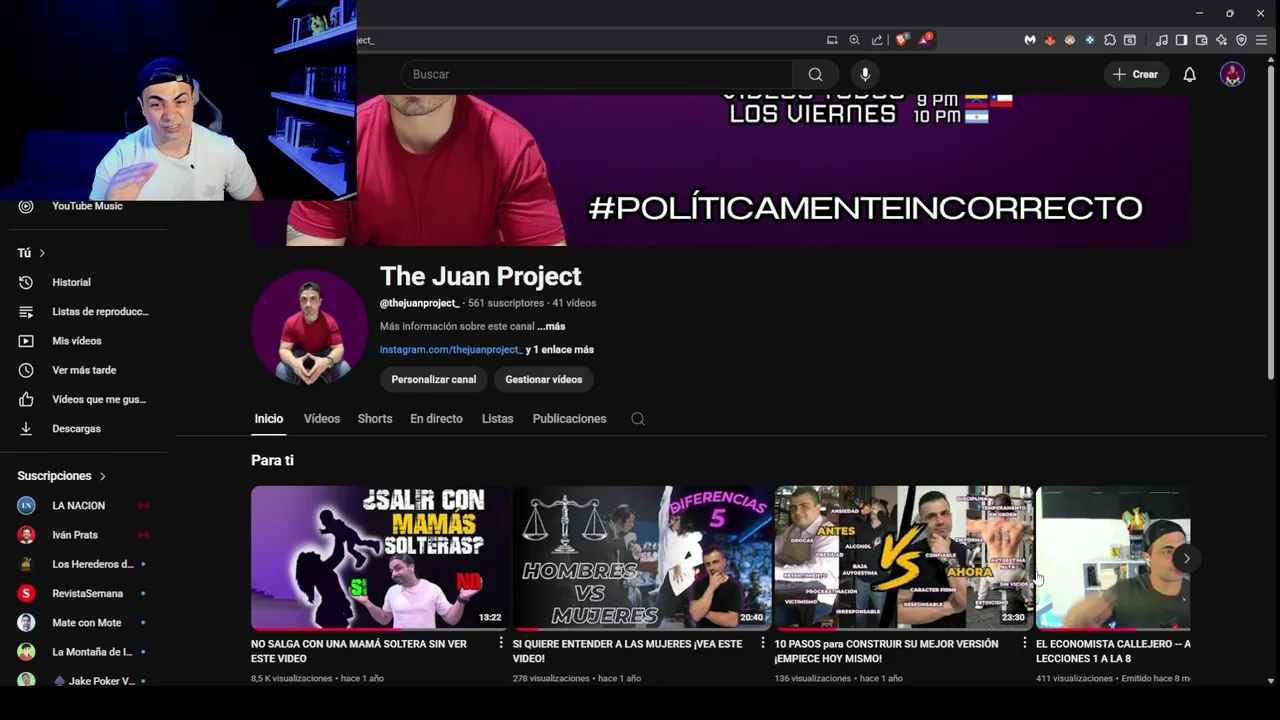Screen dimensions: 1280x720
Task: Click The Juan Project channel avatar
Action: [x=309, y=327]
